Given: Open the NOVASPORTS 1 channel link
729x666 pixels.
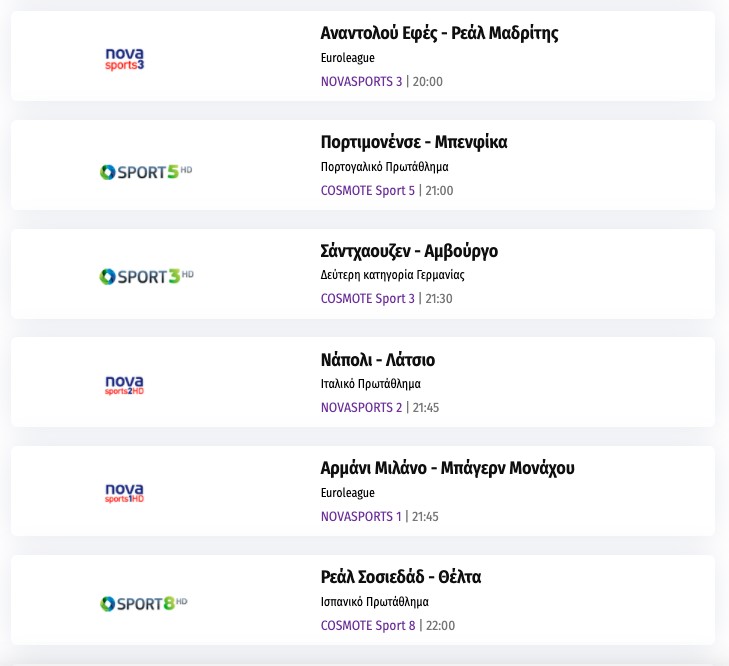Looking at the screenshot, I should tap(361, 517).
